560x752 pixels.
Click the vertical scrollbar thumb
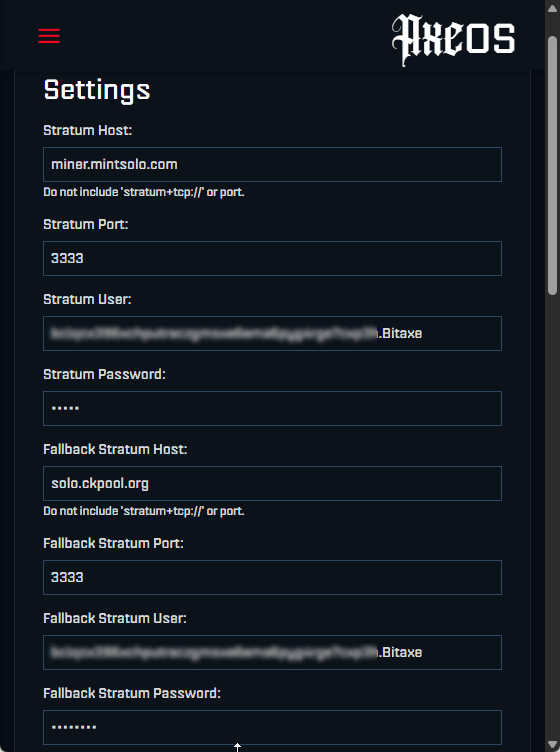552,165
